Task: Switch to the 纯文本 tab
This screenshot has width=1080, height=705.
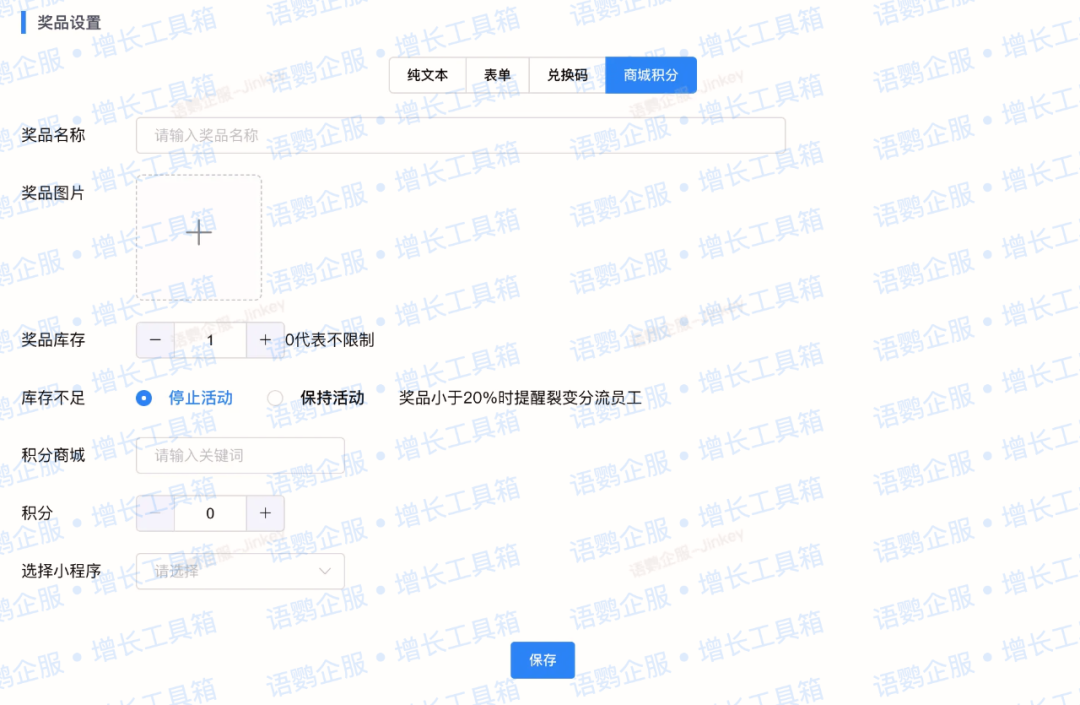Action: [428, 75]
